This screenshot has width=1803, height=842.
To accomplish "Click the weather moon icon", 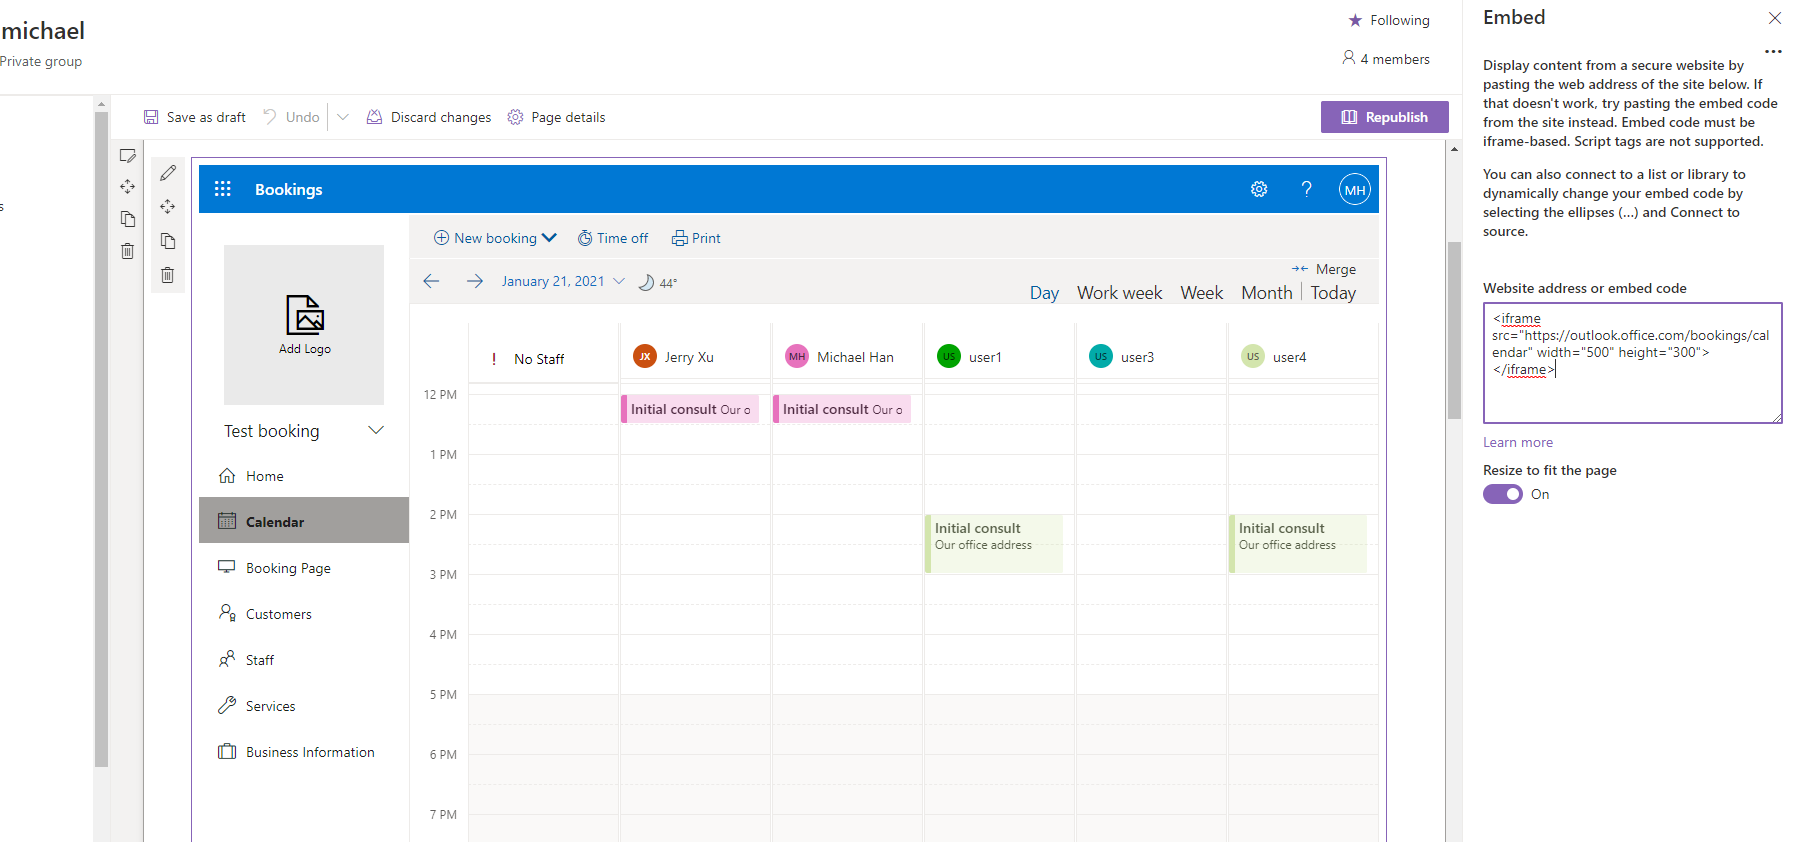I will pyautogui.click(x=646, y=282).
